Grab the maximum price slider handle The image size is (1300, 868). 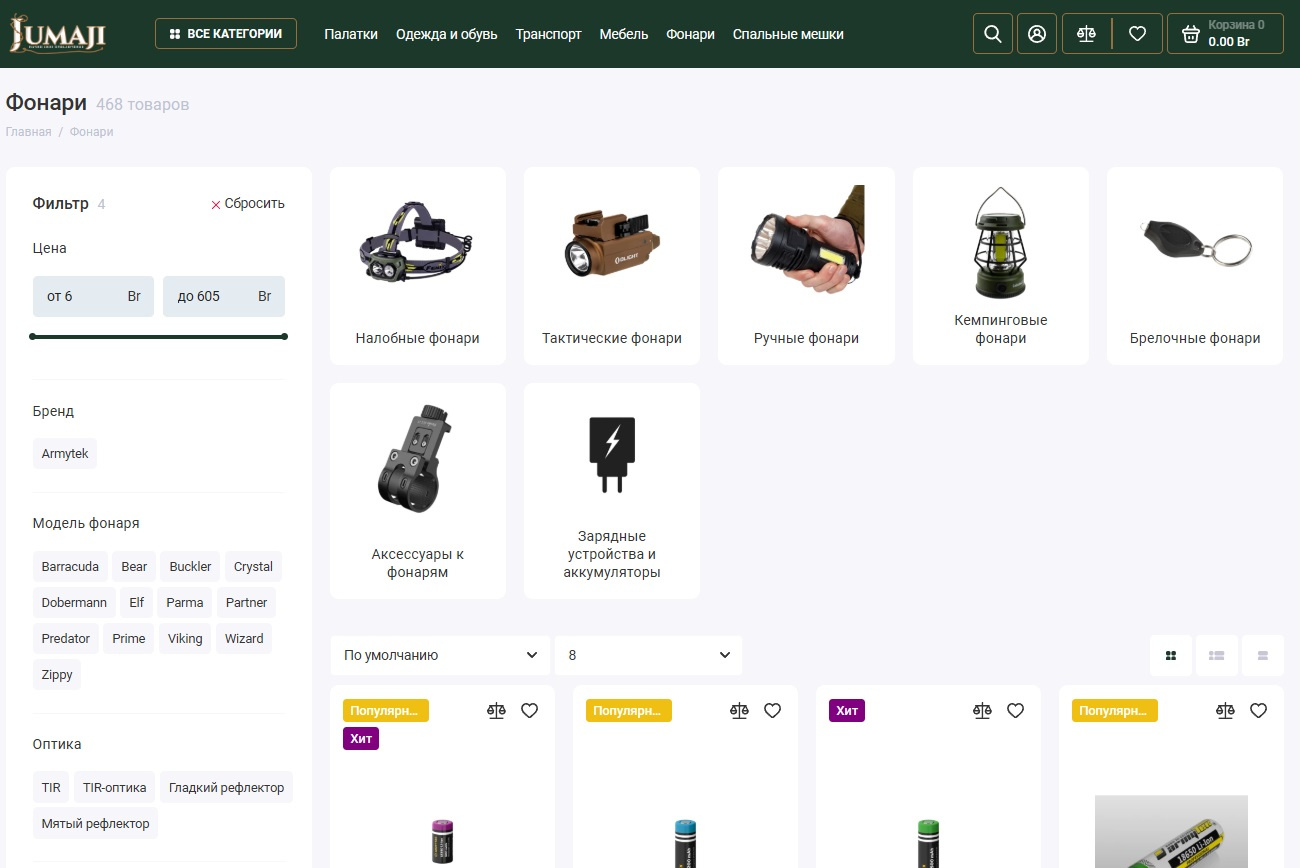tap(285, 337)
